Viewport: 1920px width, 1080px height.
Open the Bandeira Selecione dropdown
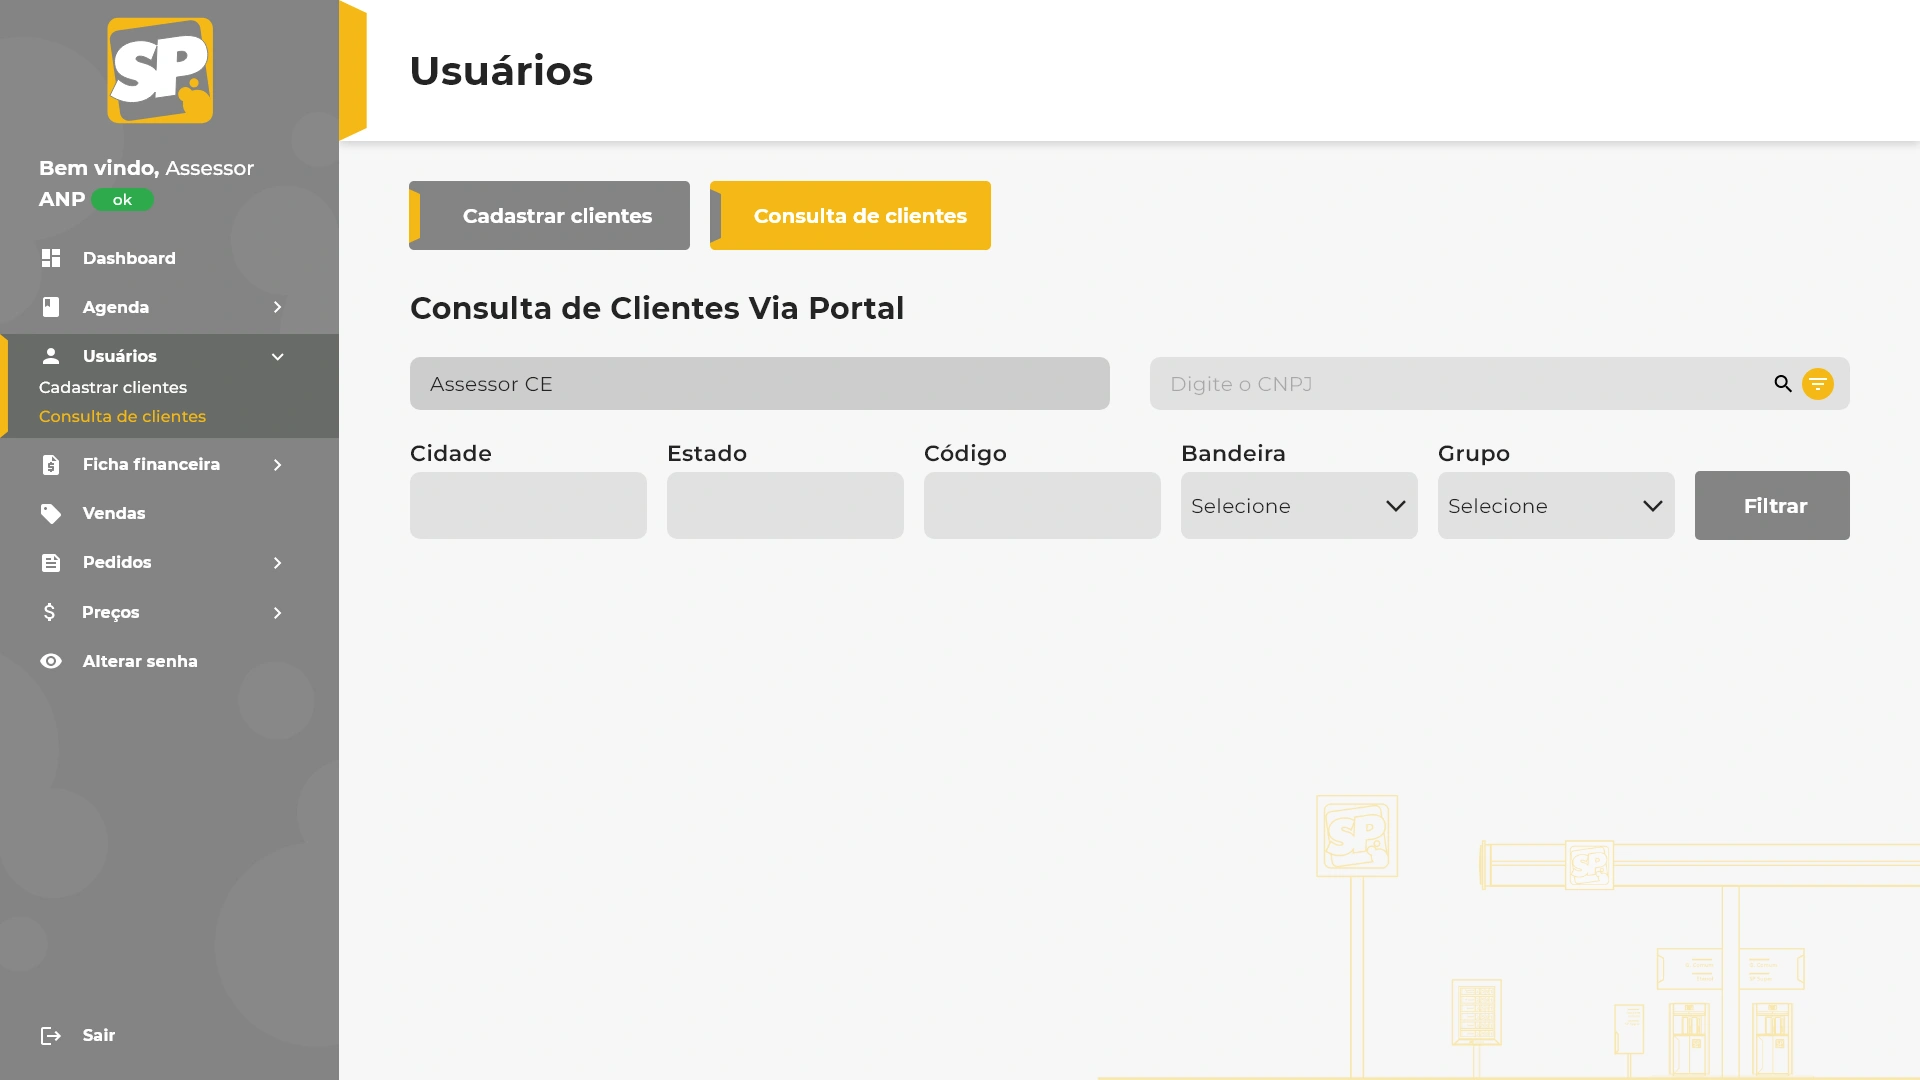(x=1298, y=506)
